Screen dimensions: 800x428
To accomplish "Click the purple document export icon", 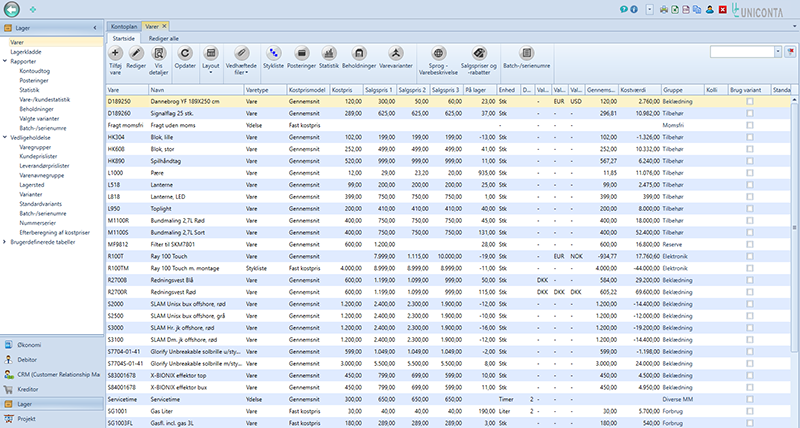I will coord(686,9).
